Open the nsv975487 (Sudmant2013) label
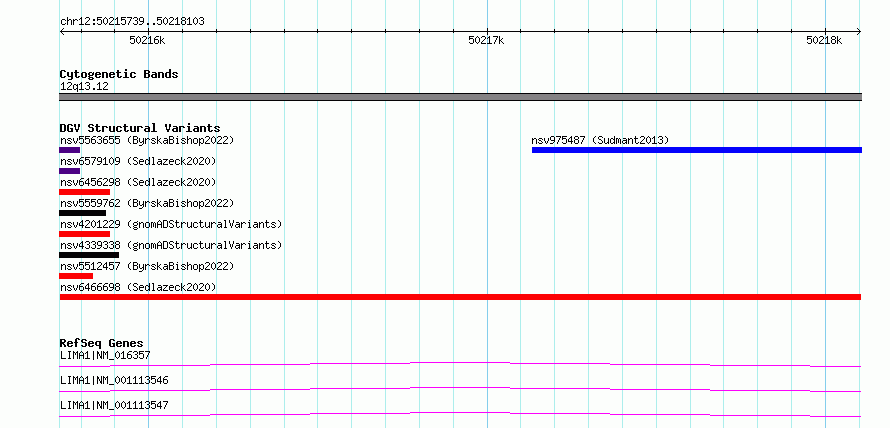 (x=601, y=140)
